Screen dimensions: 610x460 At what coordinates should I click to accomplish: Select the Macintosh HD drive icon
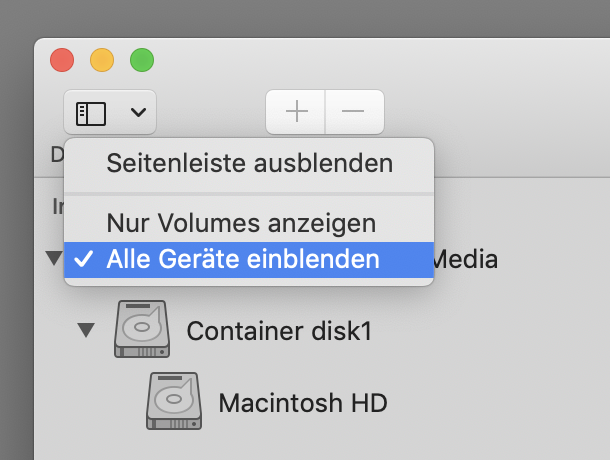point(174,401)
